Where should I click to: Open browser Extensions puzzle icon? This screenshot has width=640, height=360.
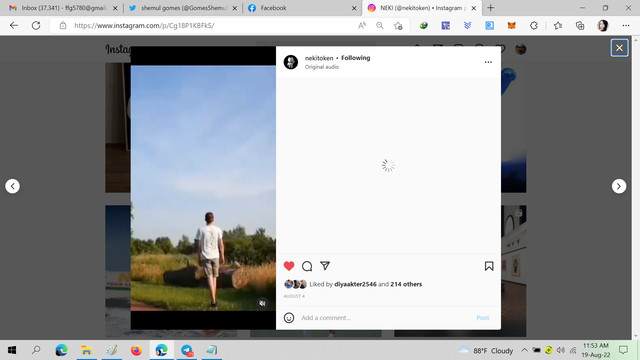click(x=533, y=25)
